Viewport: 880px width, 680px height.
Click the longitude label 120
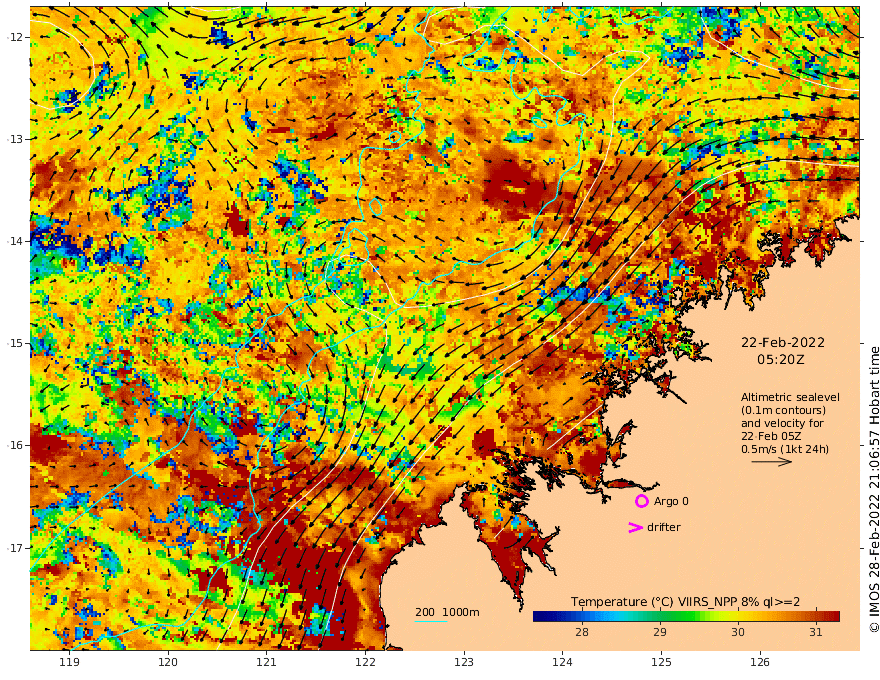point(168,662)
